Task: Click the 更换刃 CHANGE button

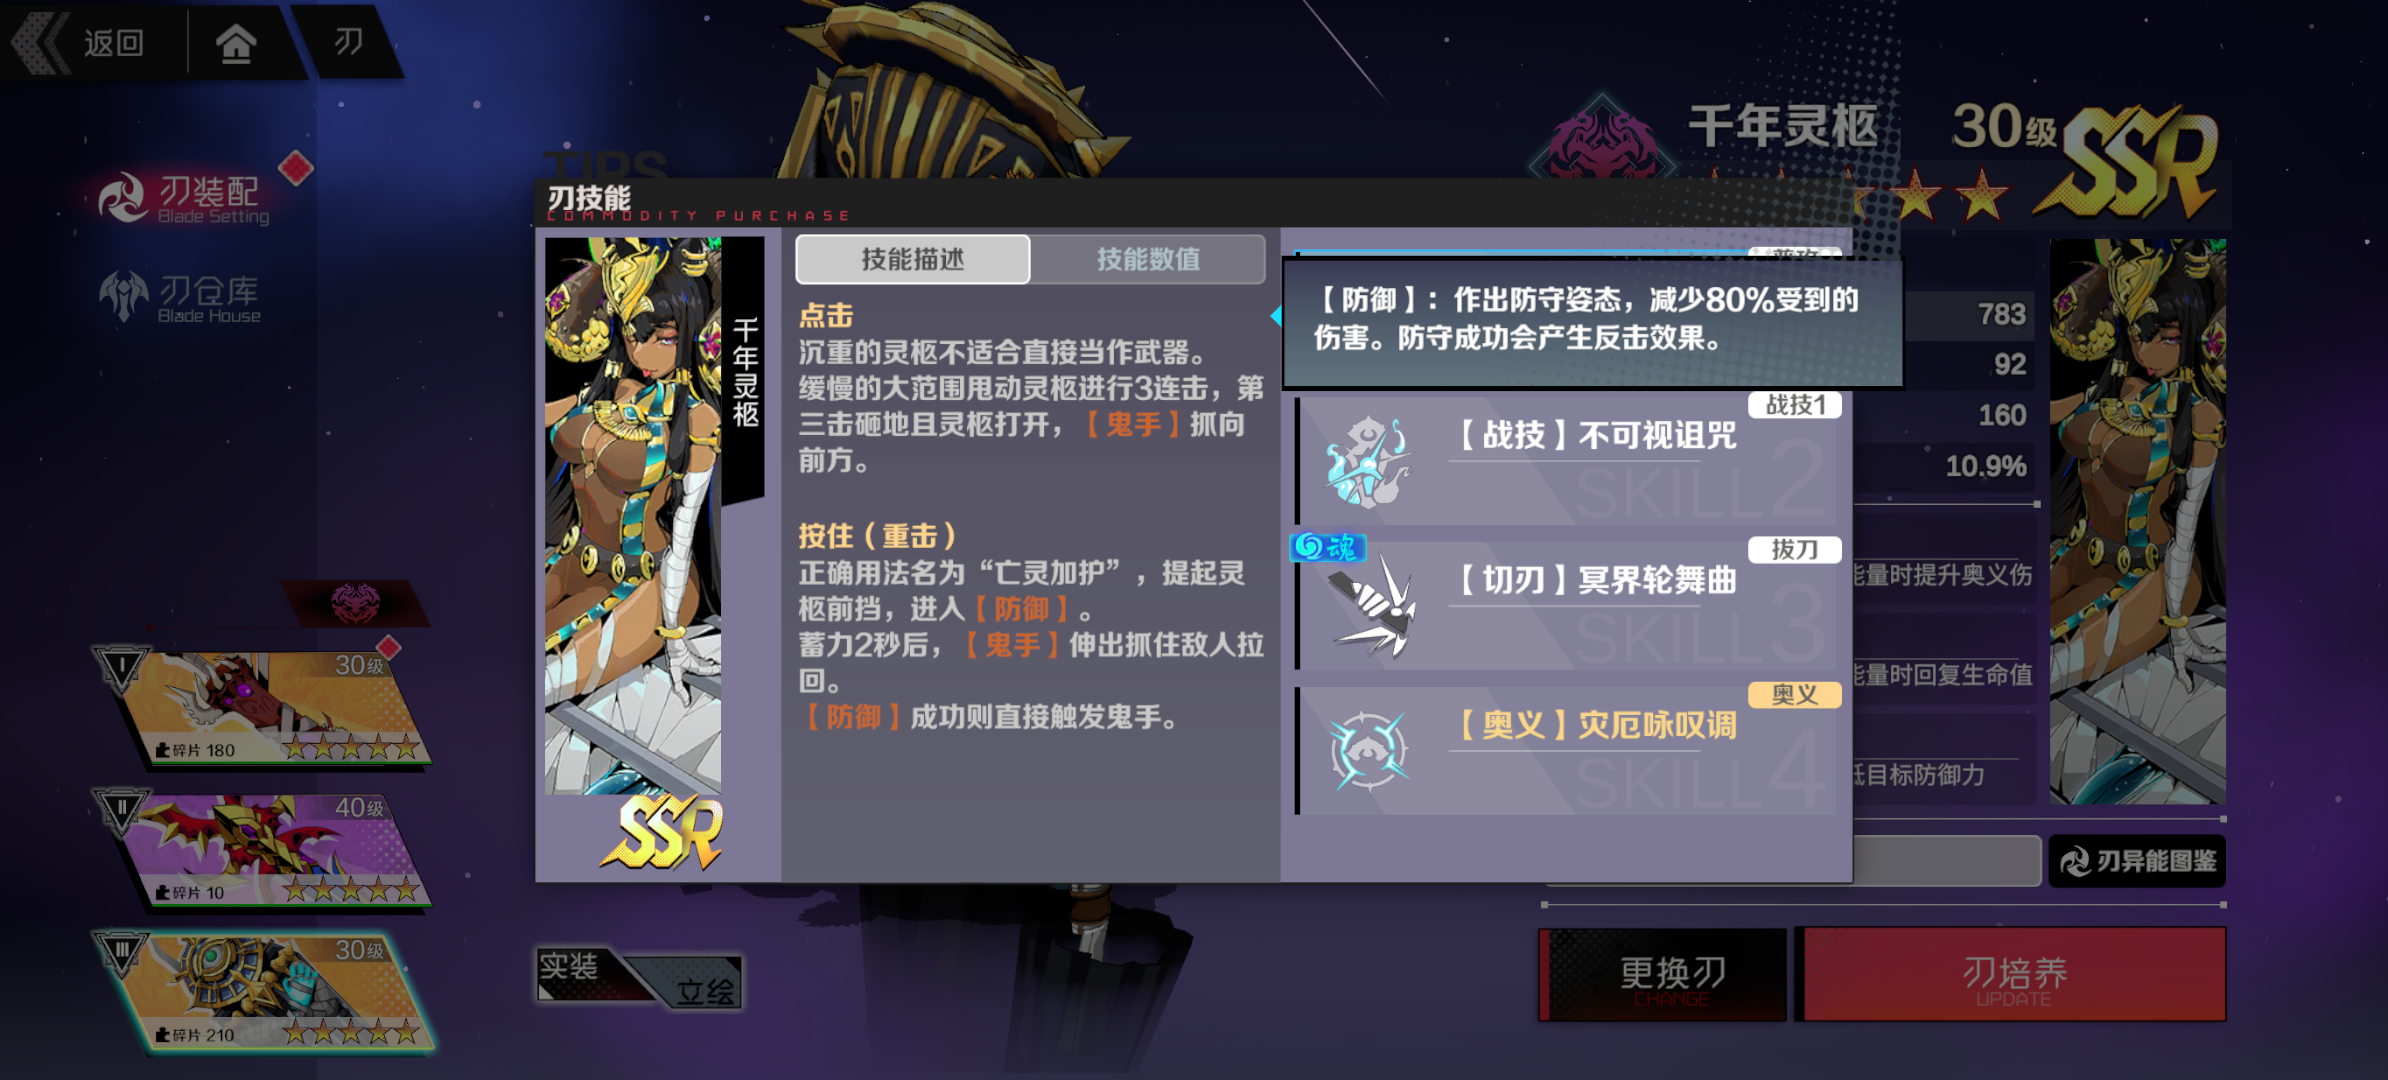Action: [x=1663, y=975]
